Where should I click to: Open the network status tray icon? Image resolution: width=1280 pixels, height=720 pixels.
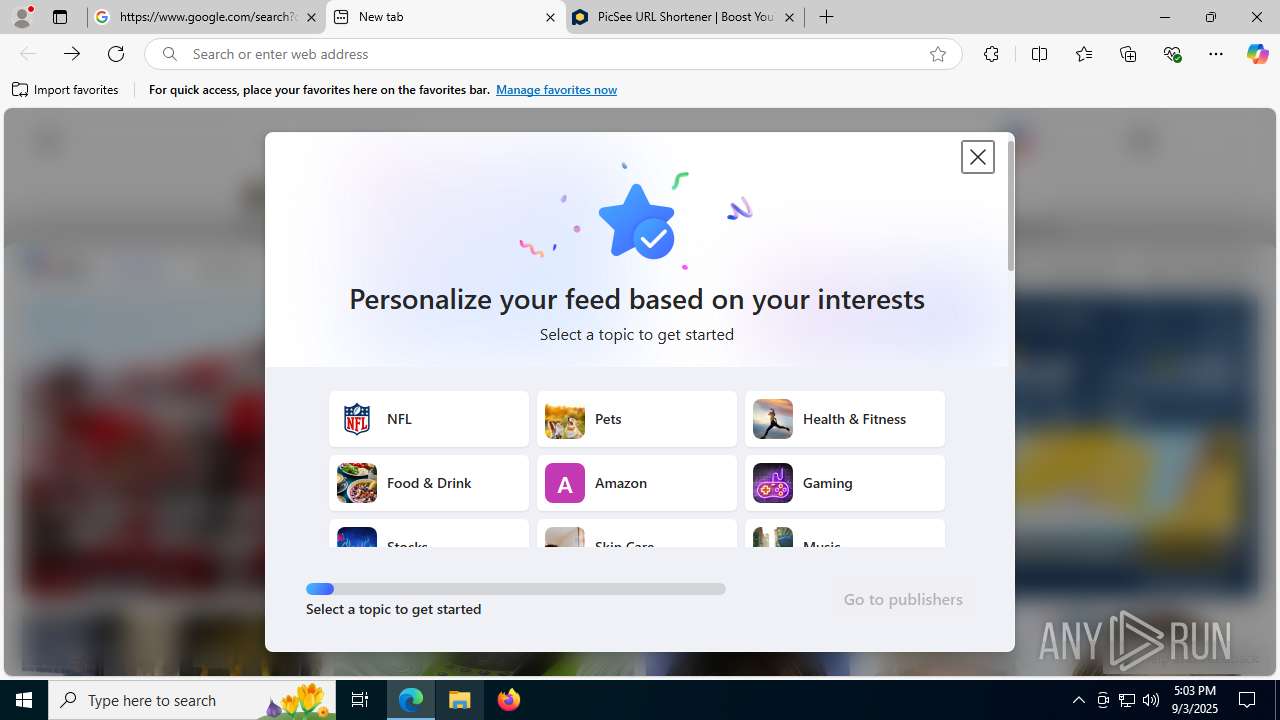[x=1127, y=700]
